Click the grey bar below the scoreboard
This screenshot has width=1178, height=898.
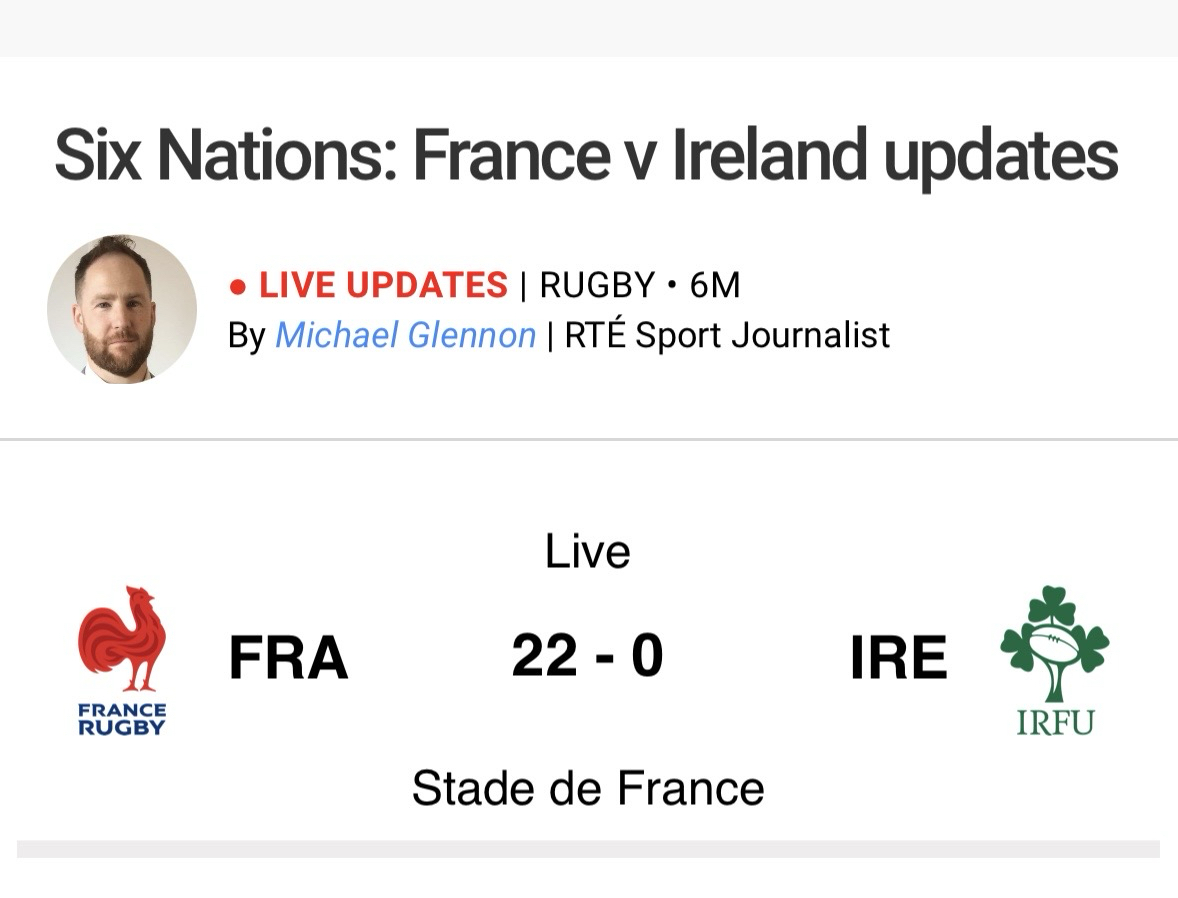[x=588, y=849]
